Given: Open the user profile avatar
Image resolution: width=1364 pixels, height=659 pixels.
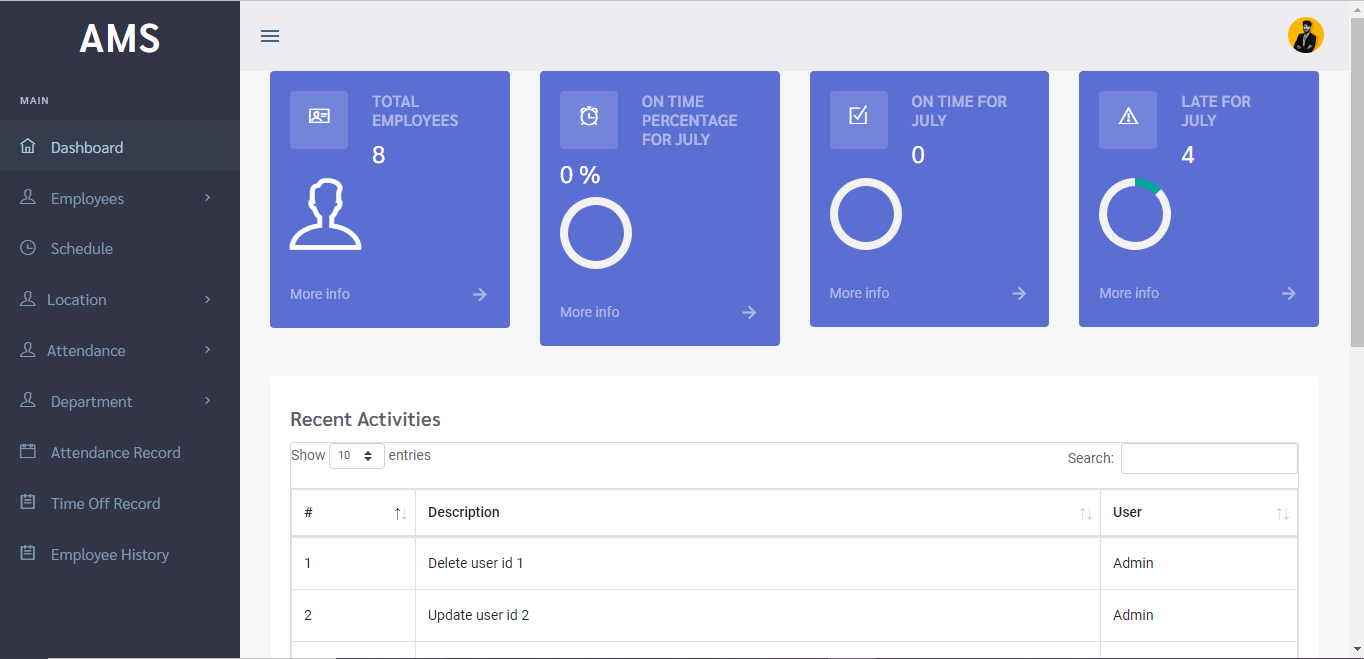Looking at the screenshot, I should point(1305,35).
